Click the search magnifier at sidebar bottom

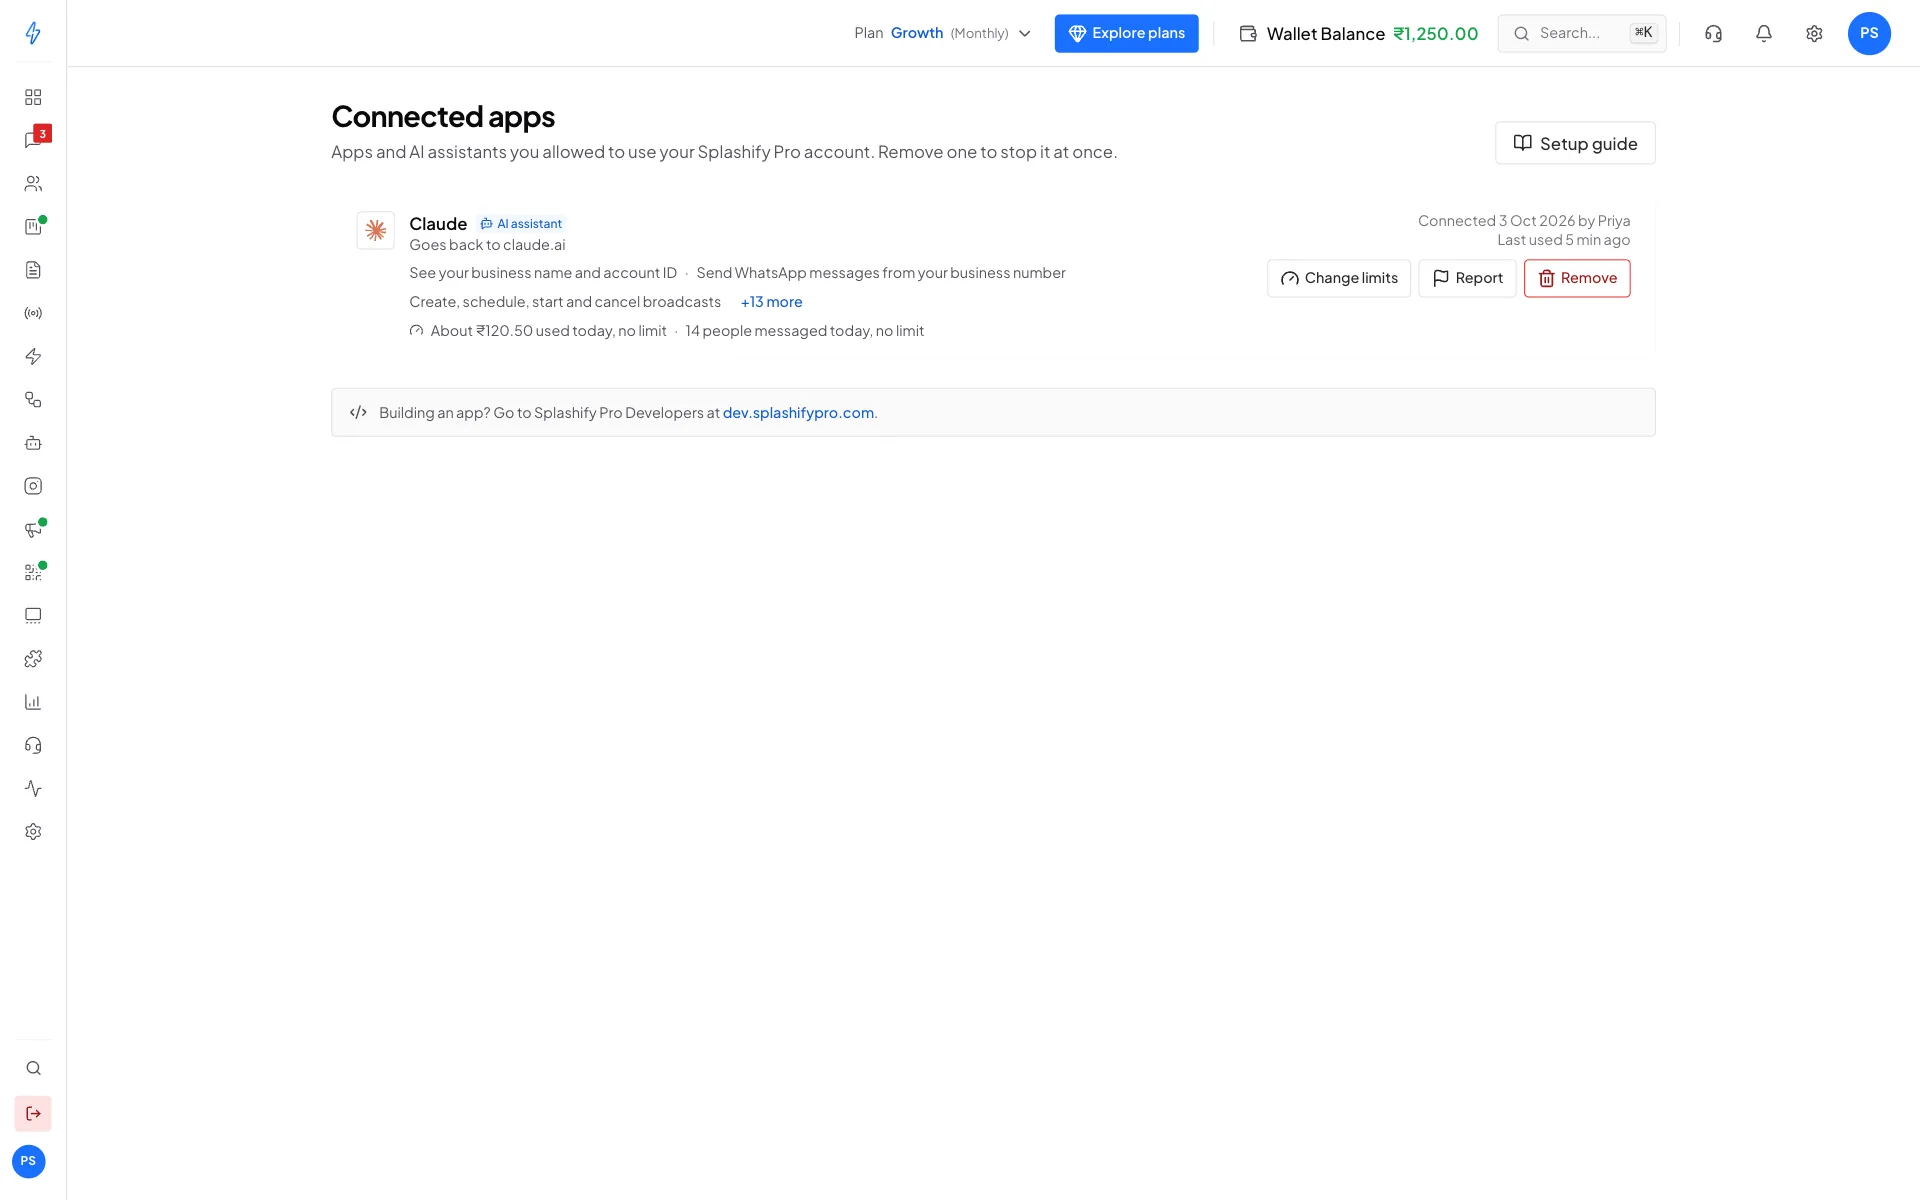tap(33, 1068)
